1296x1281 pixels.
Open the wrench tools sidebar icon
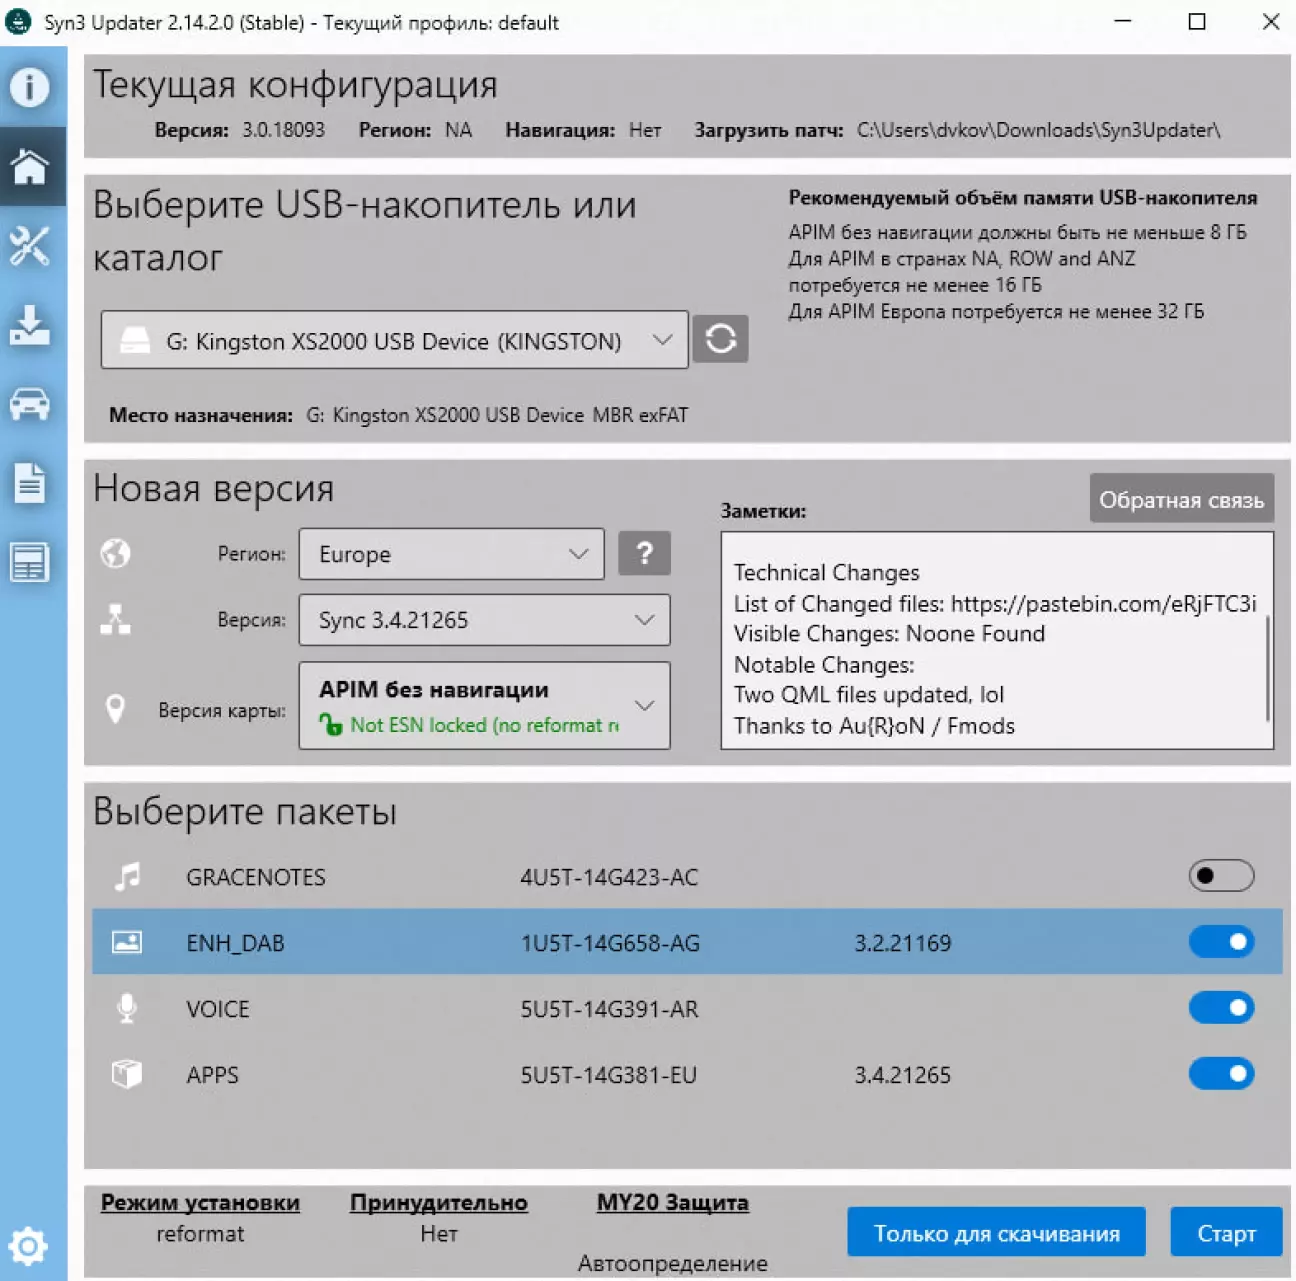click(30, 246)
